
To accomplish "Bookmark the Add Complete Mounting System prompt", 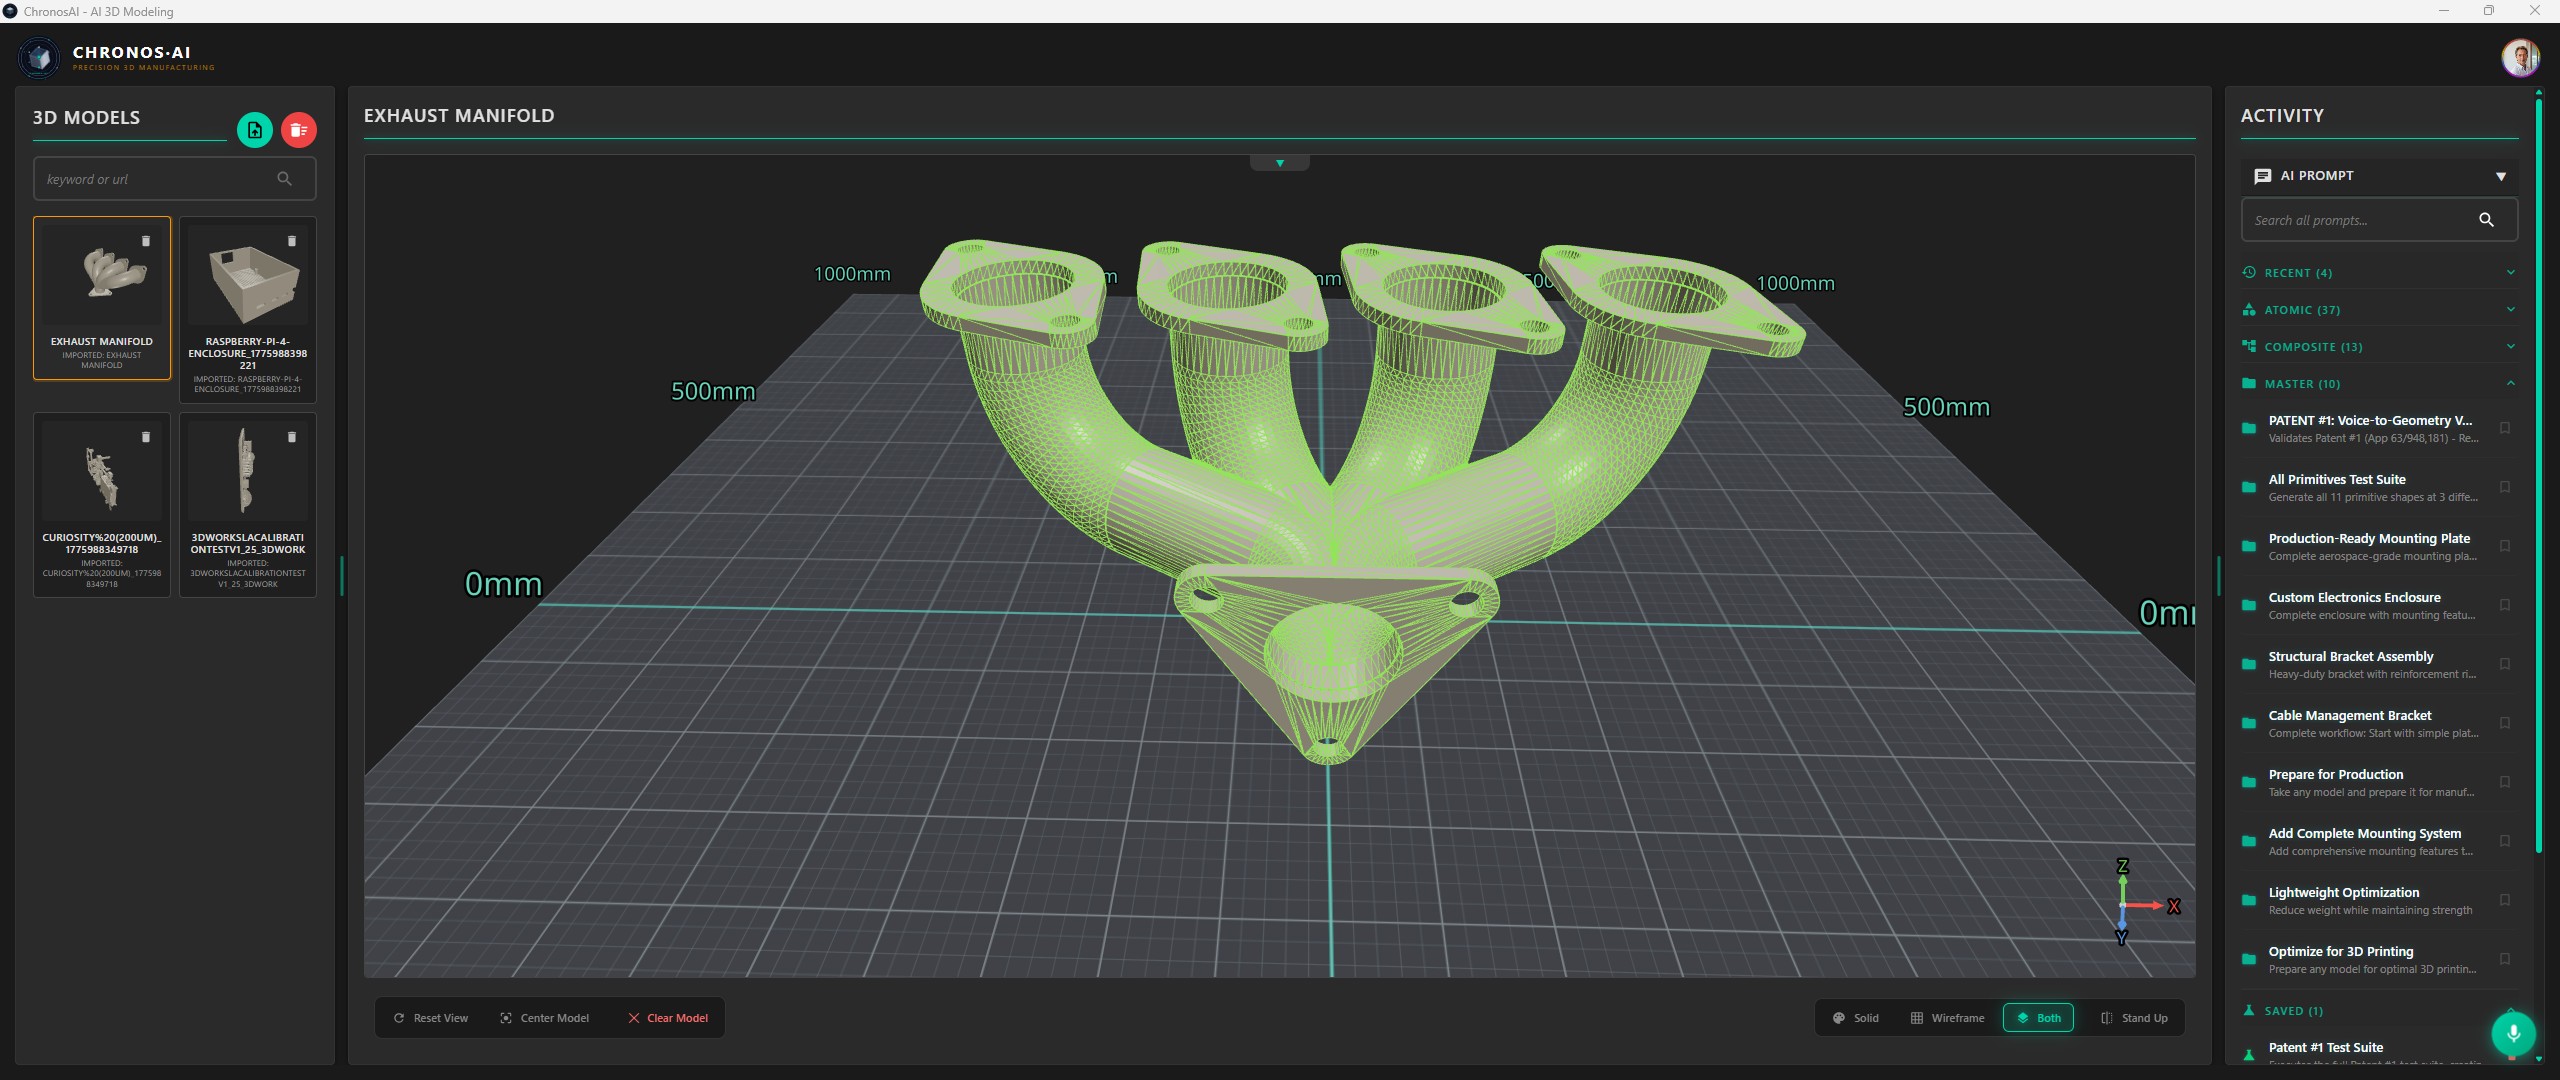I will tap(2505, 842).
